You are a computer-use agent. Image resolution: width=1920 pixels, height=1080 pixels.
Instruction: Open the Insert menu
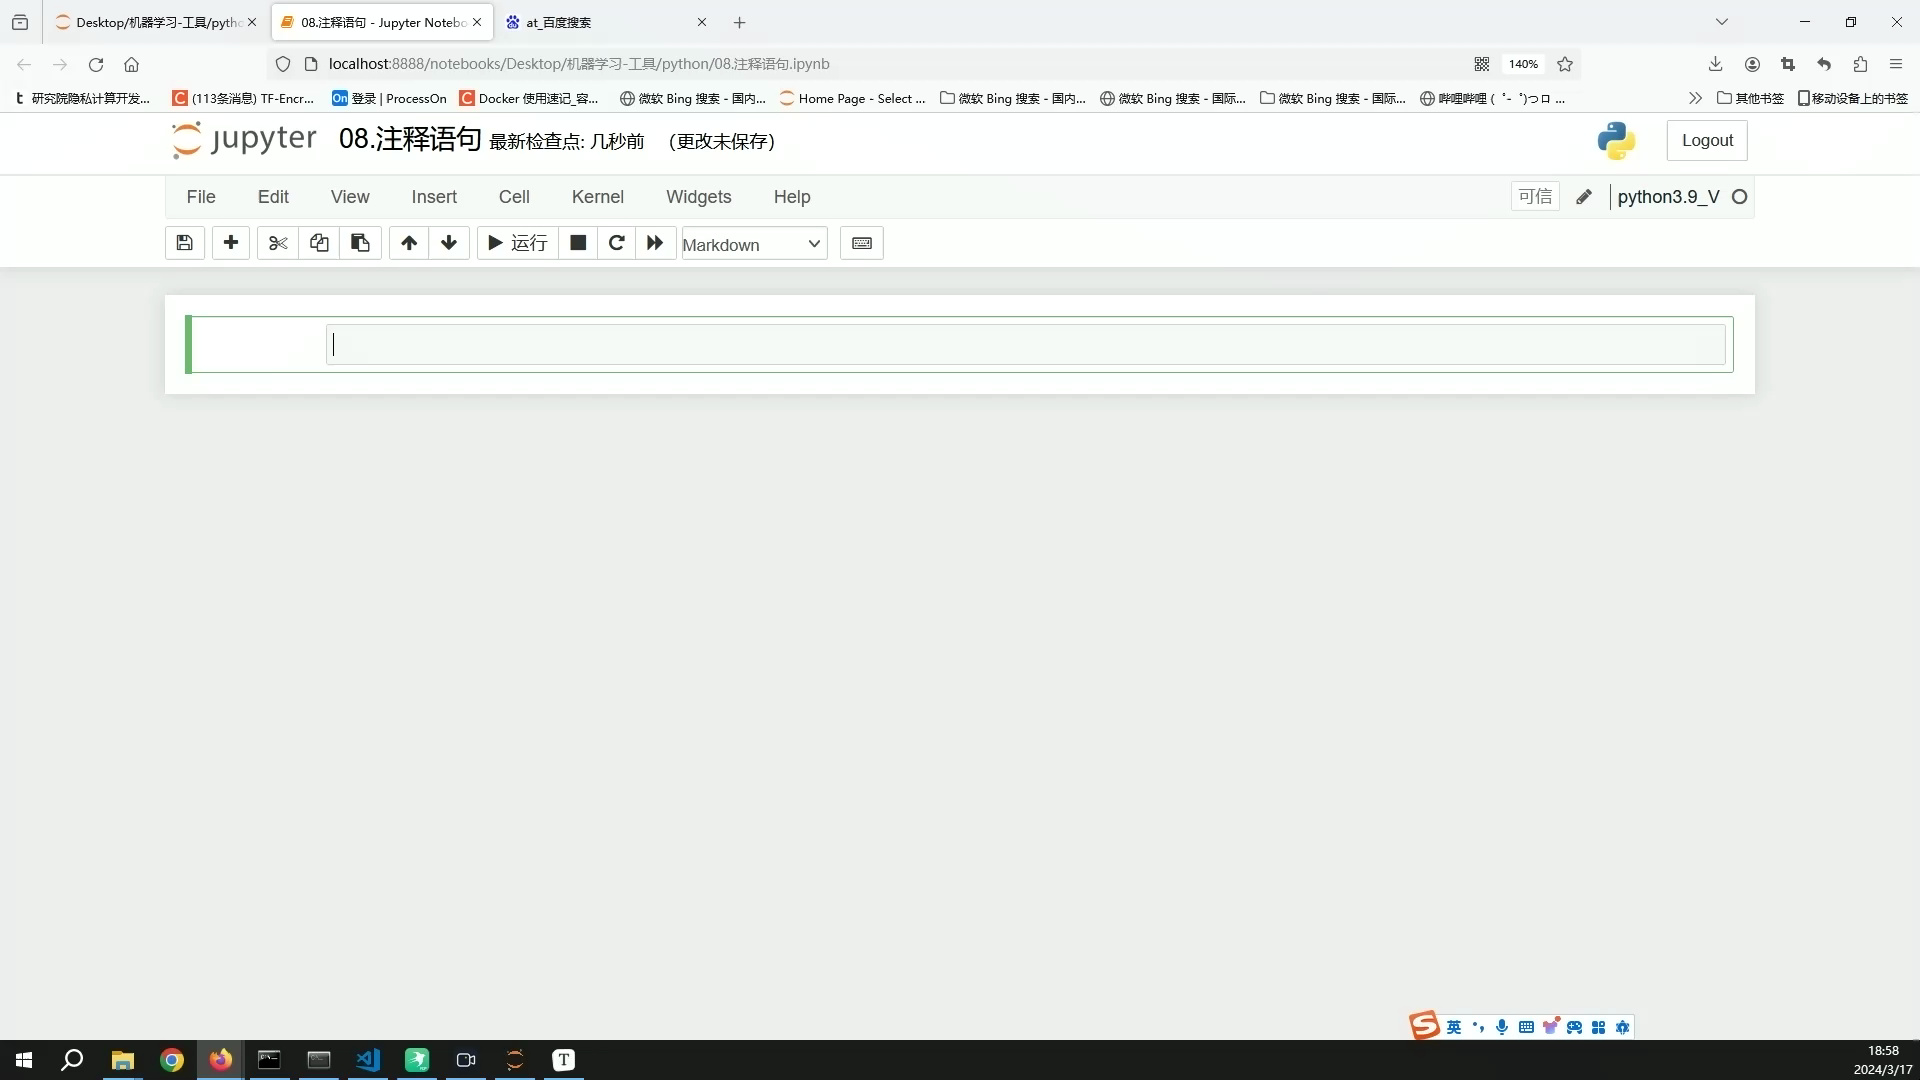(x=434, y=197)
